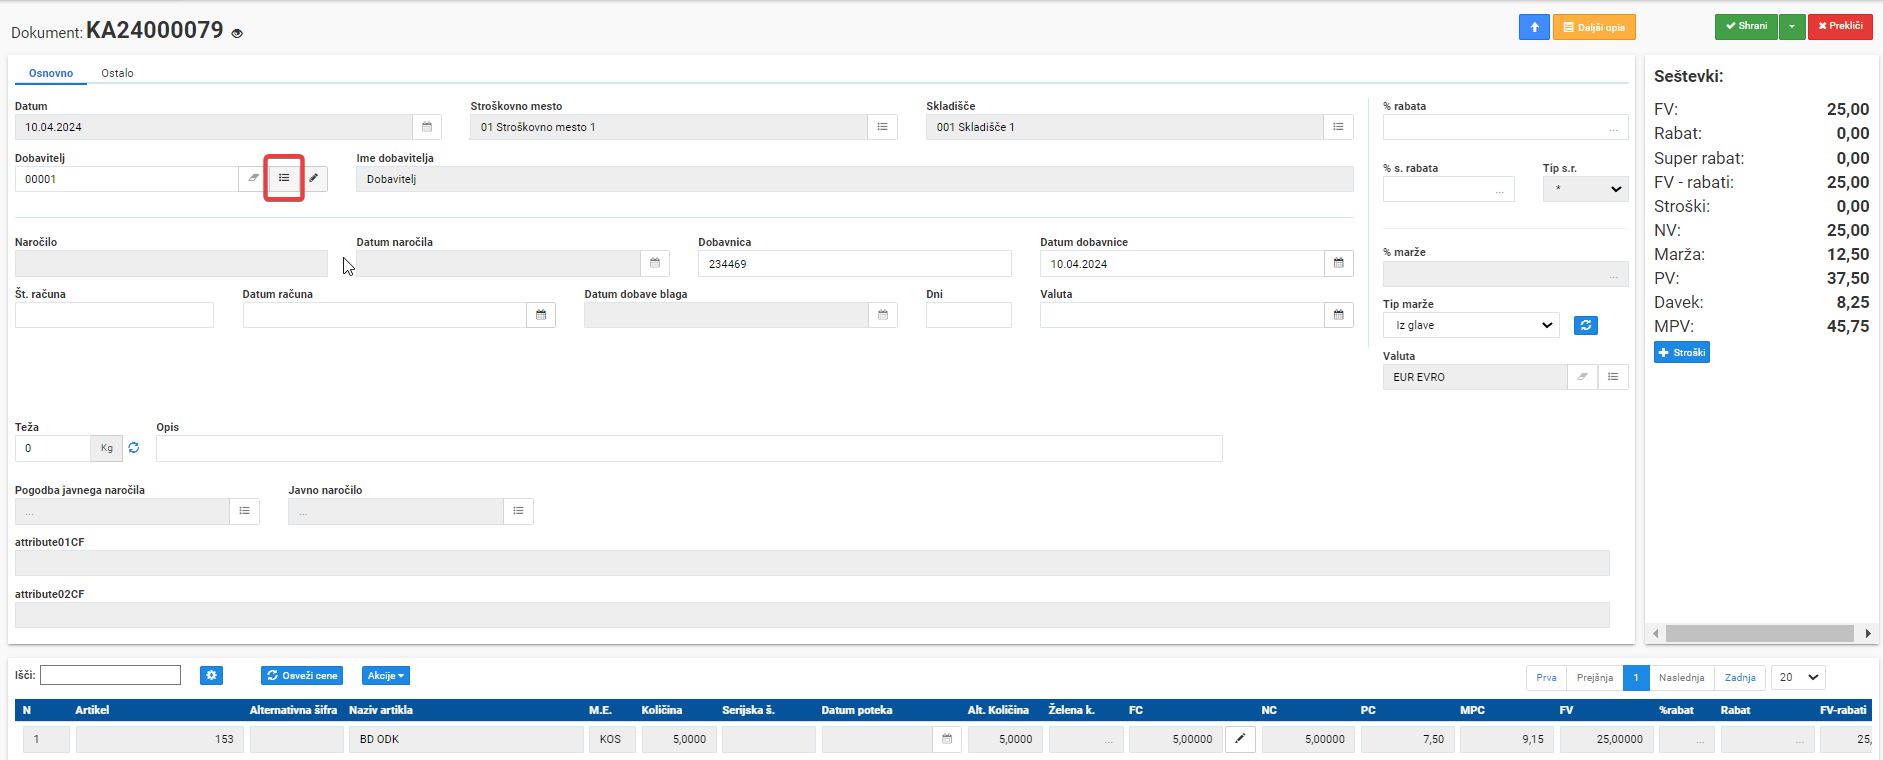The height and width of the screenshot is (760, 1883).
Task: Click refresh icon next to Tip marže
Action: pos(1586,325)
